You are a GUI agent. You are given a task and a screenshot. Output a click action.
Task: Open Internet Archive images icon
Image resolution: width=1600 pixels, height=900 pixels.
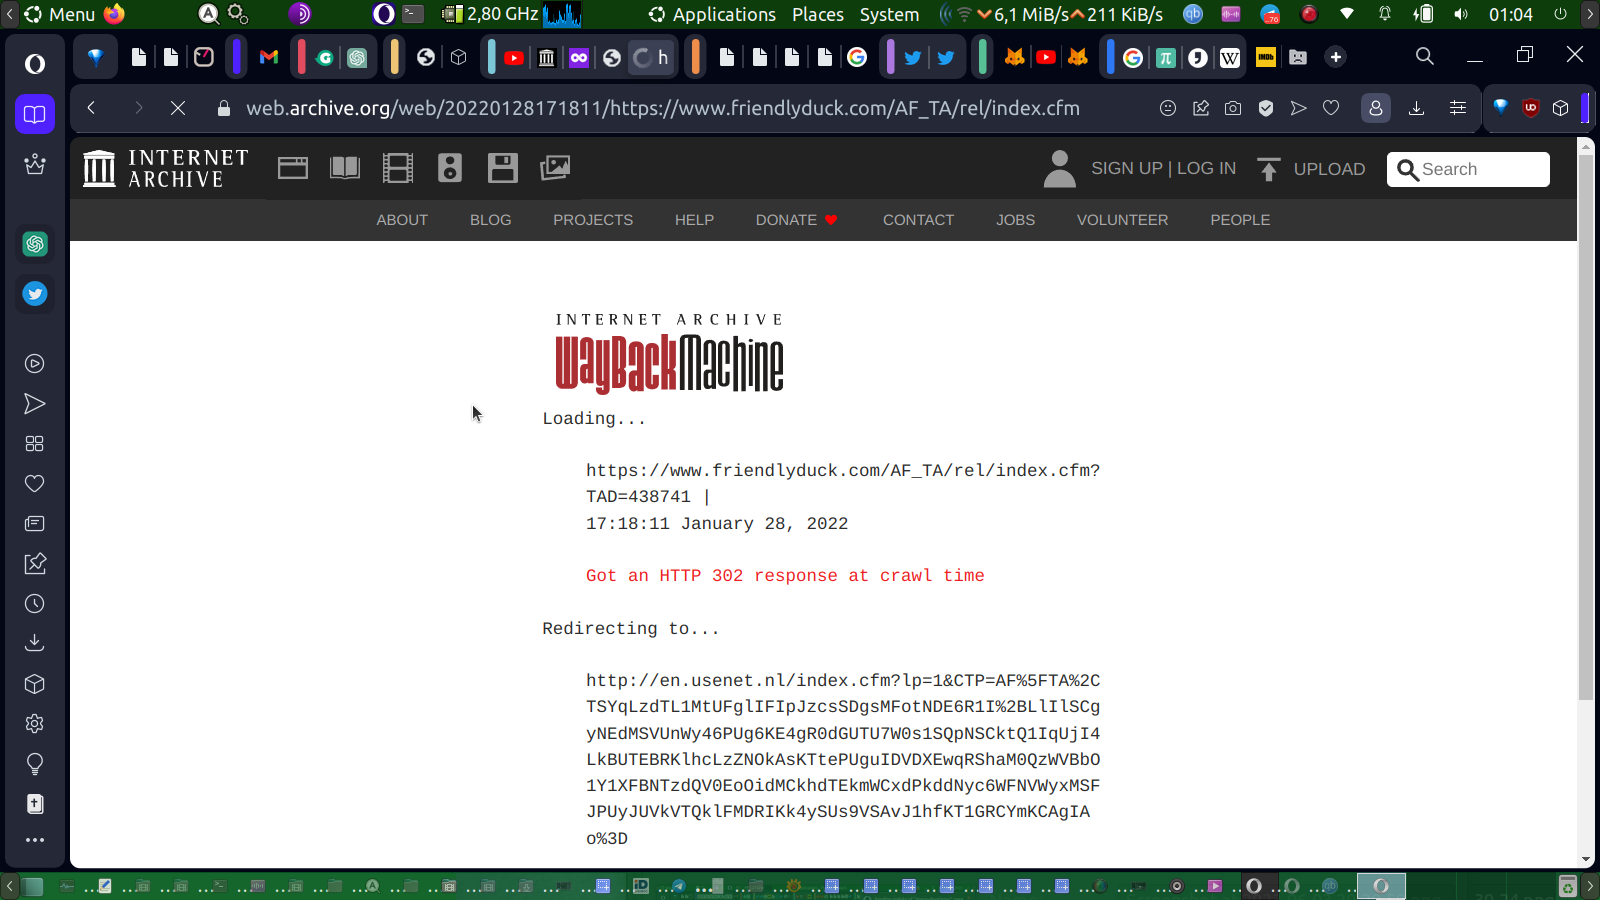click(x=555, y=168)
